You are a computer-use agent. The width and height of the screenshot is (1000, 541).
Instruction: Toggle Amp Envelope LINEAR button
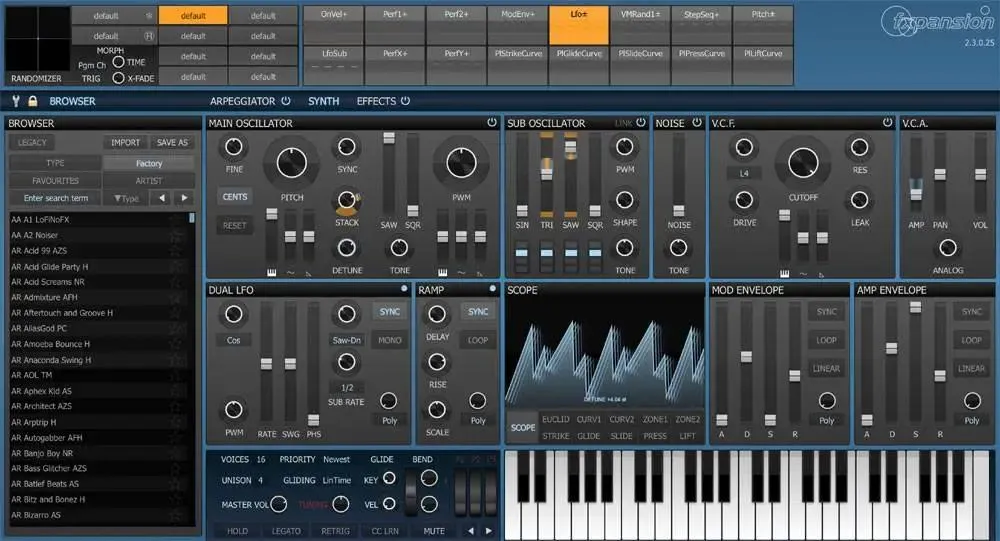[x=971, y=368]
